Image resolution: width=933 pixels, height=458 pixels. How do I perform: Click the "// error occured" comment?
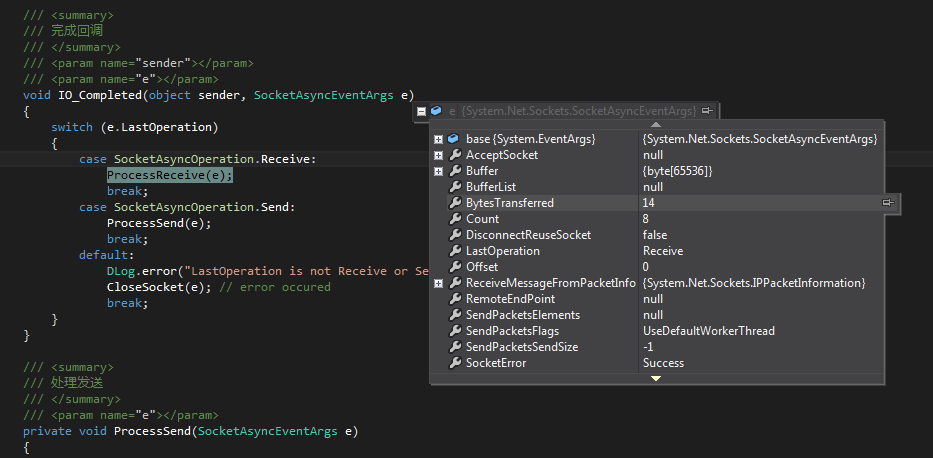275,287
